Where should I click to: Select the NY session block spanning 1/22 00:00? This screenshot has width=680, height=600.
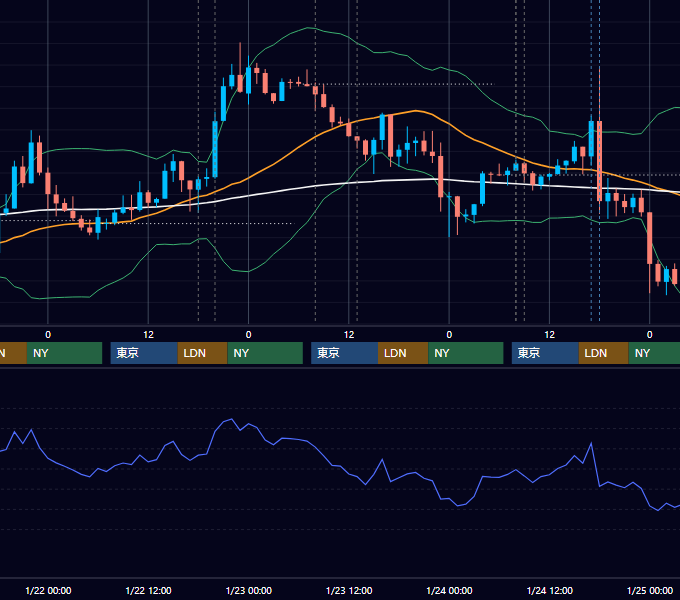pyautogui.click(x=64, y=353)
